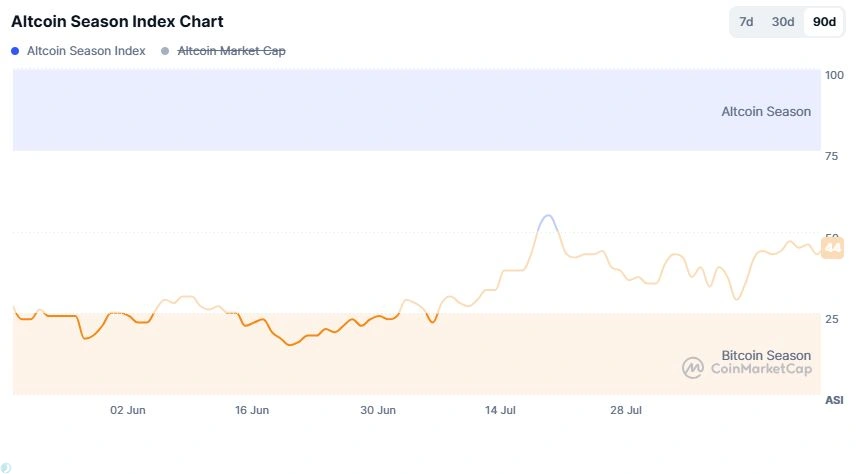Click the CoinMarketCap logo icon watermark
Screen dimensions: 858x474
coord(693,368)
